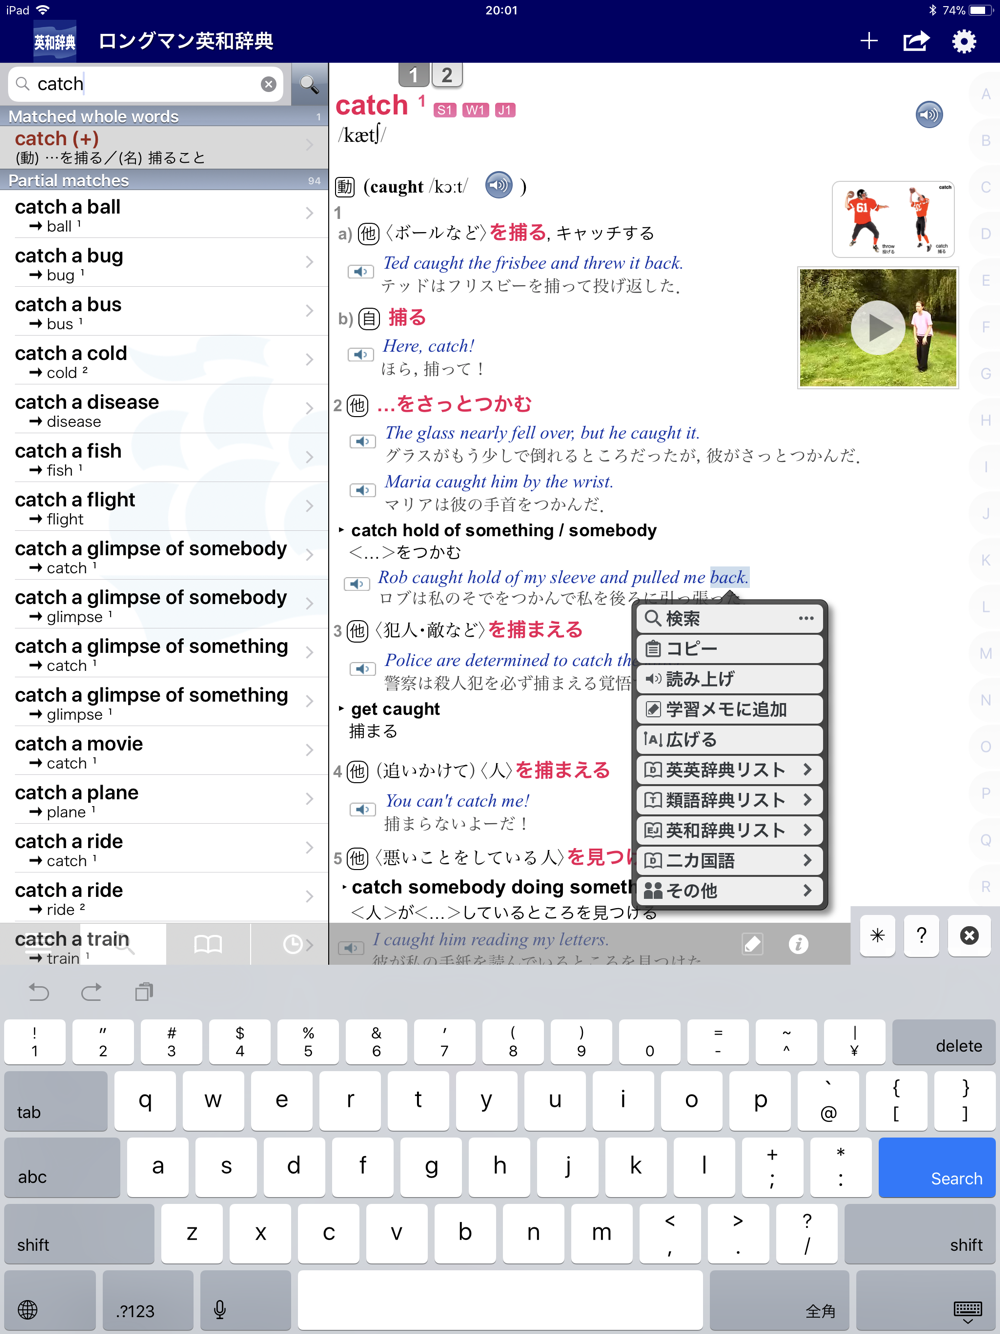Play audio for Police are determined sentence
This screenshot has width=1000, height=1334.
point(362,668)
